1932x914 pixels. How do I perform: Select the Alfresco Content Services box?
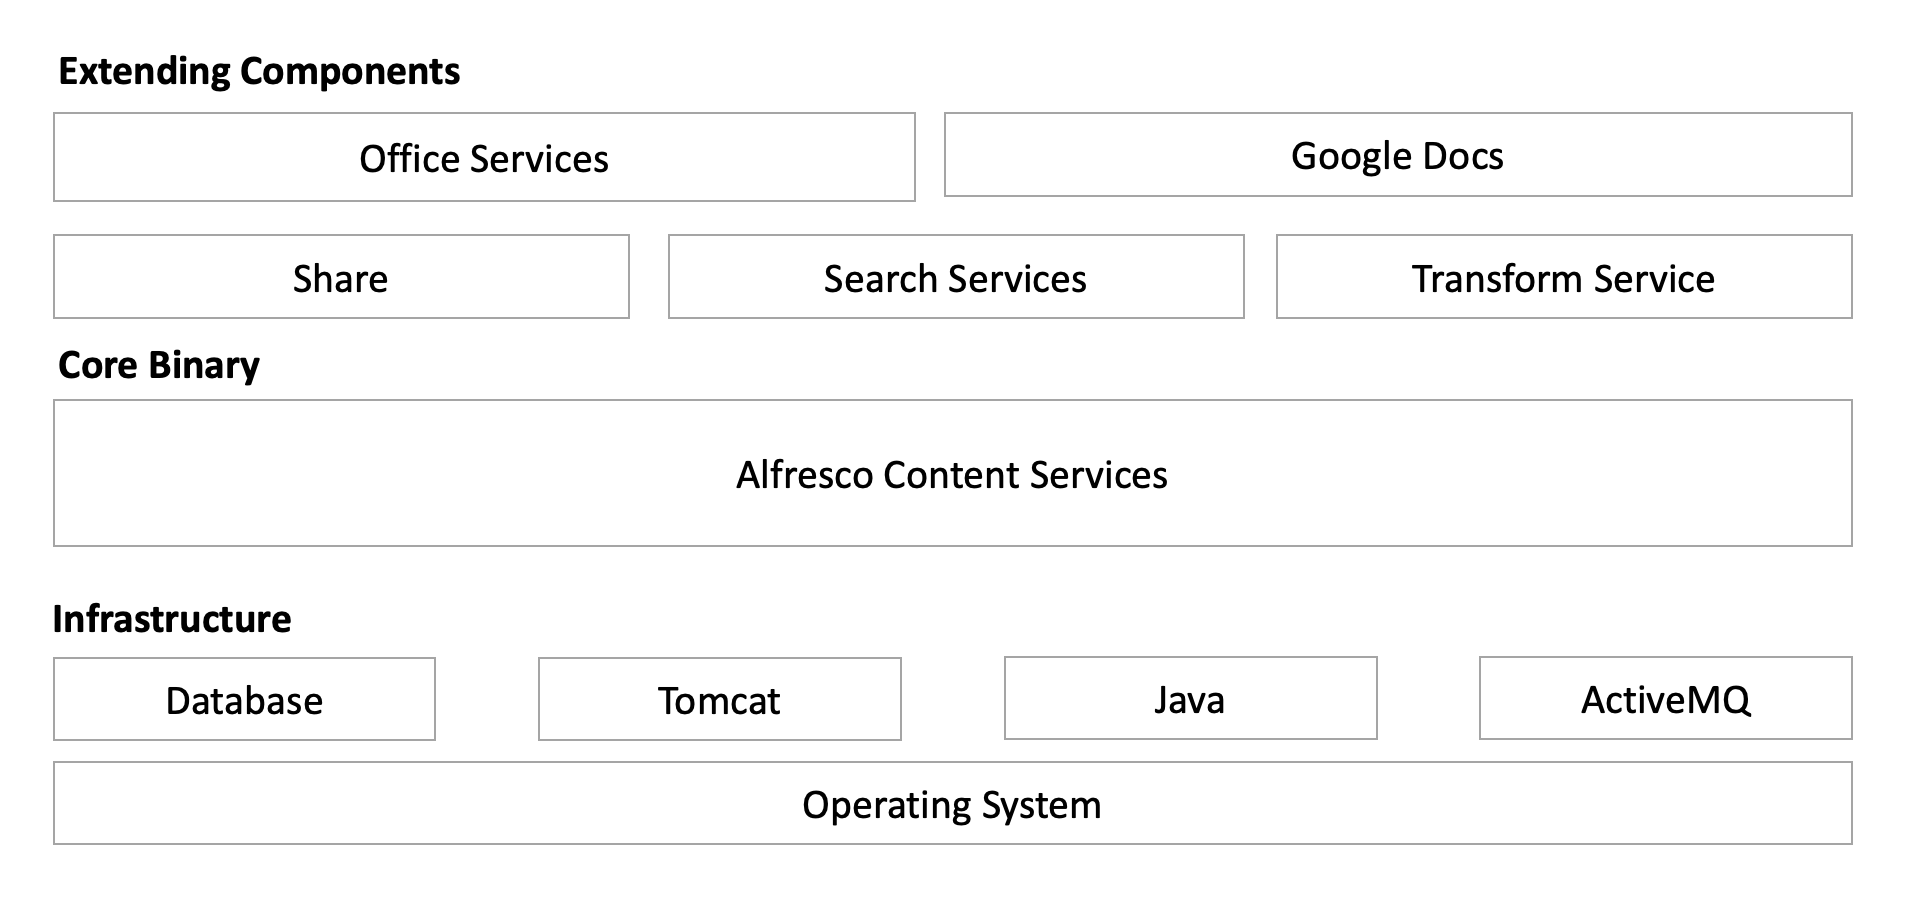pos(952,474)
